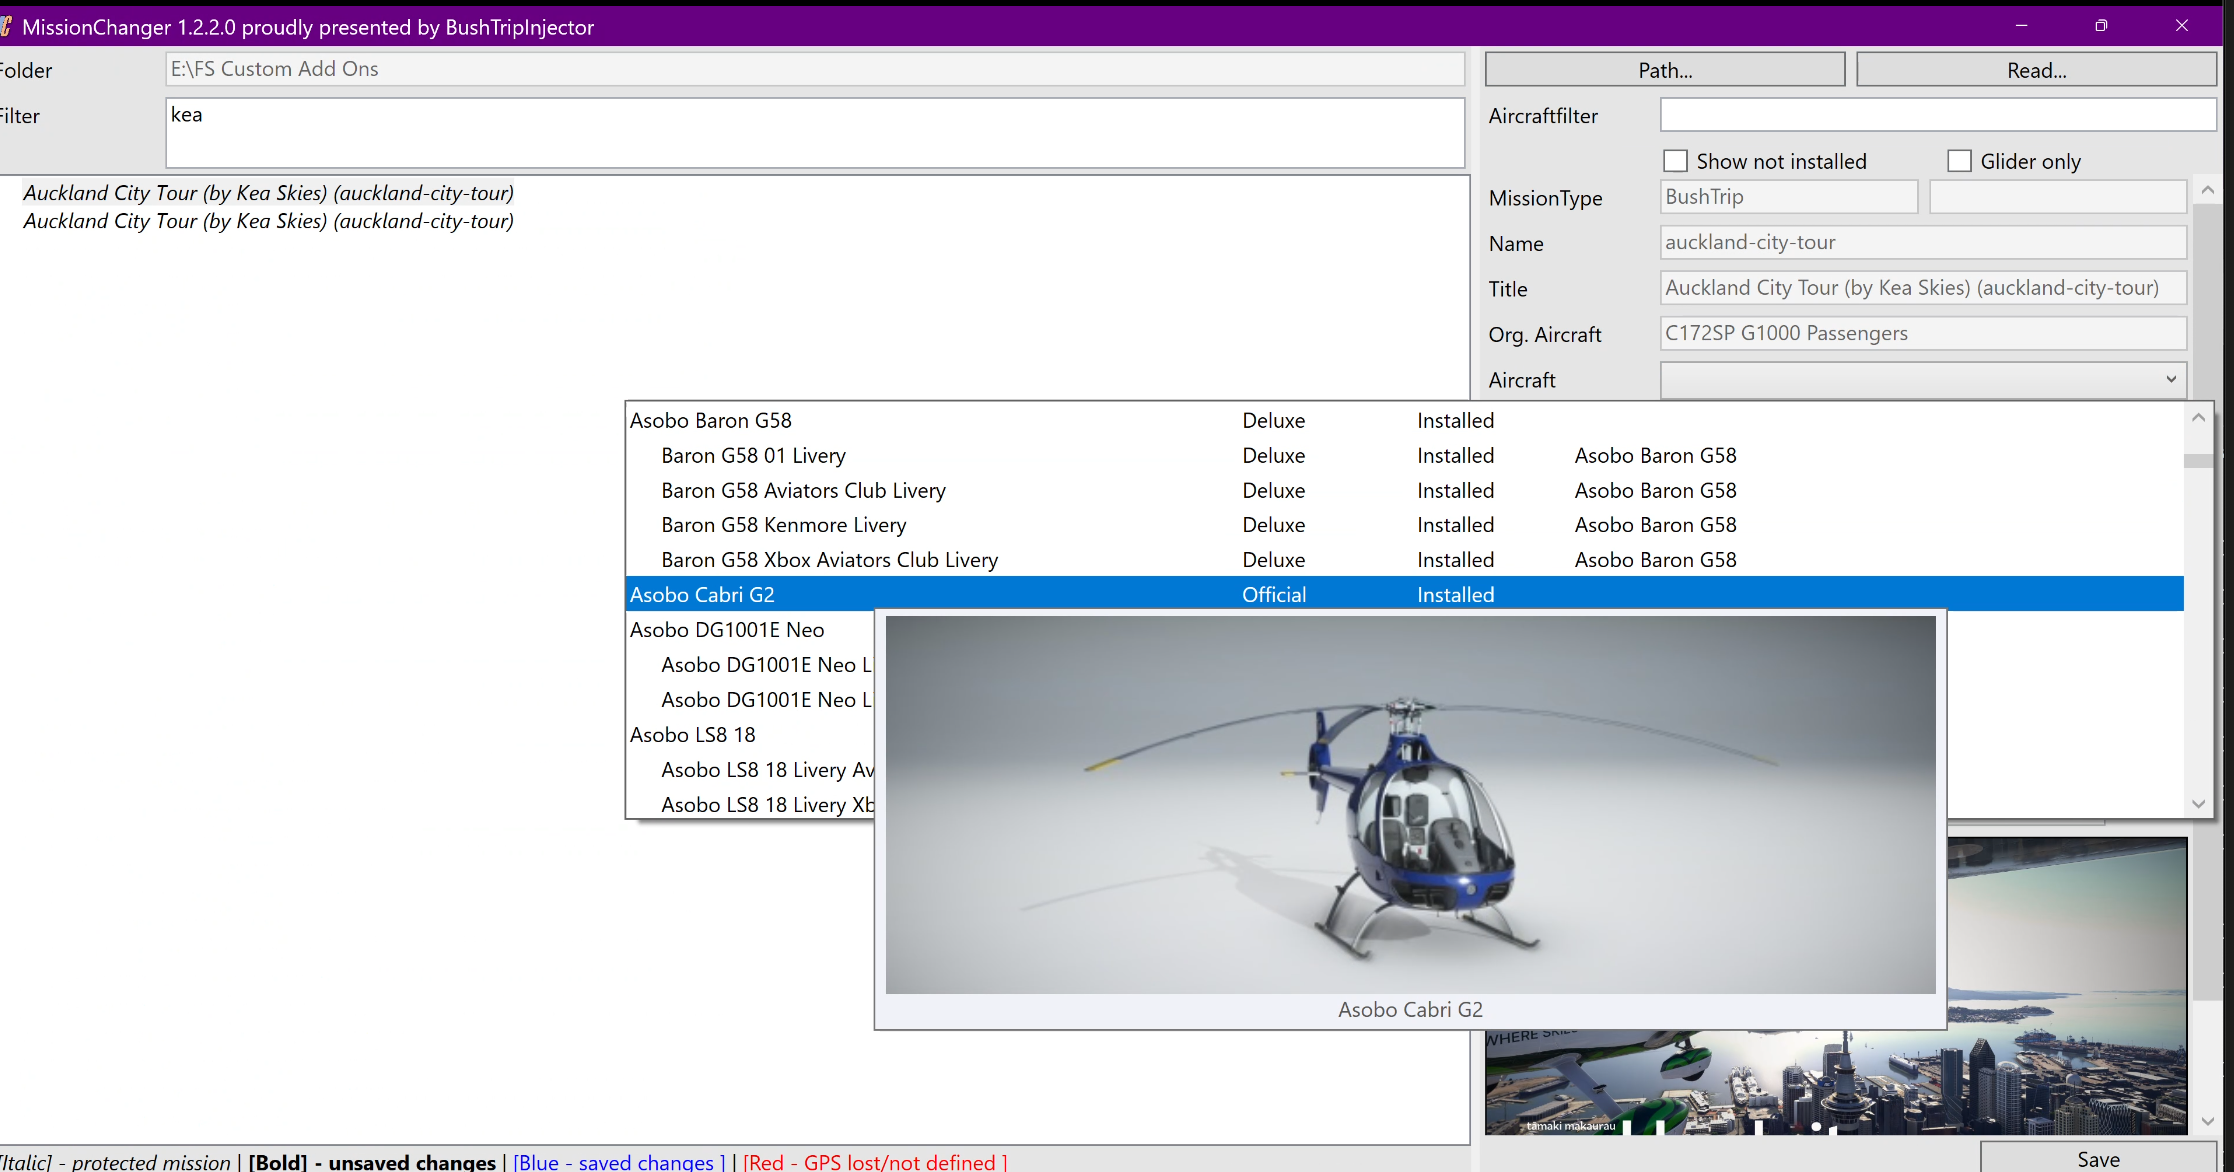The width and height of the screenshot is (2234, 1172).
Task: Click right panel scroll-up arrow
Action: [2208, 190]
